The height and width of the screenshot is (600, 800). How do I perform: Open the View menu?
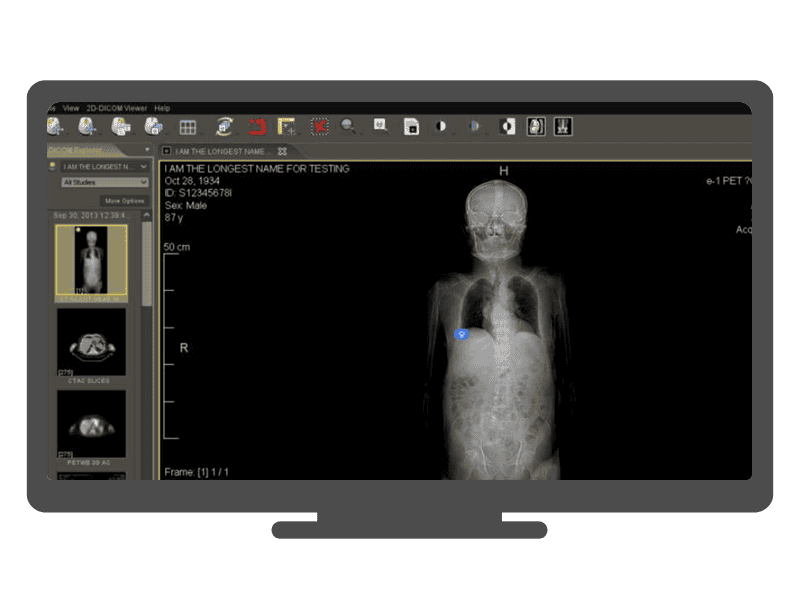pos(71,108)
